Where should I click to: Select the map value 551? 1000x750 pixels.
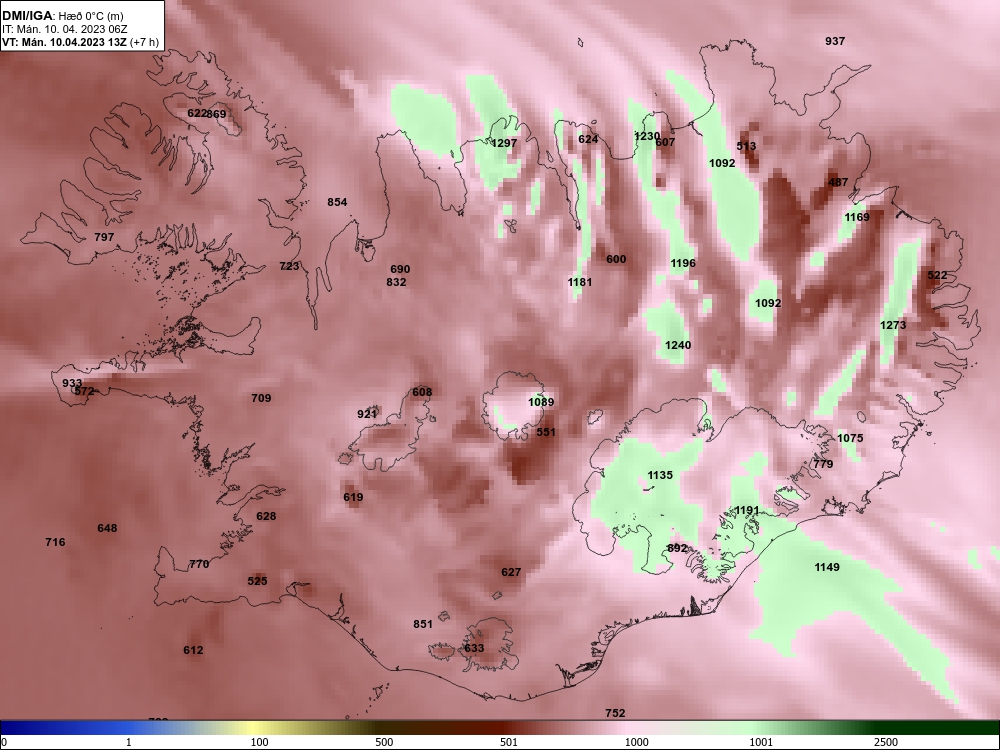click(546, 432)
